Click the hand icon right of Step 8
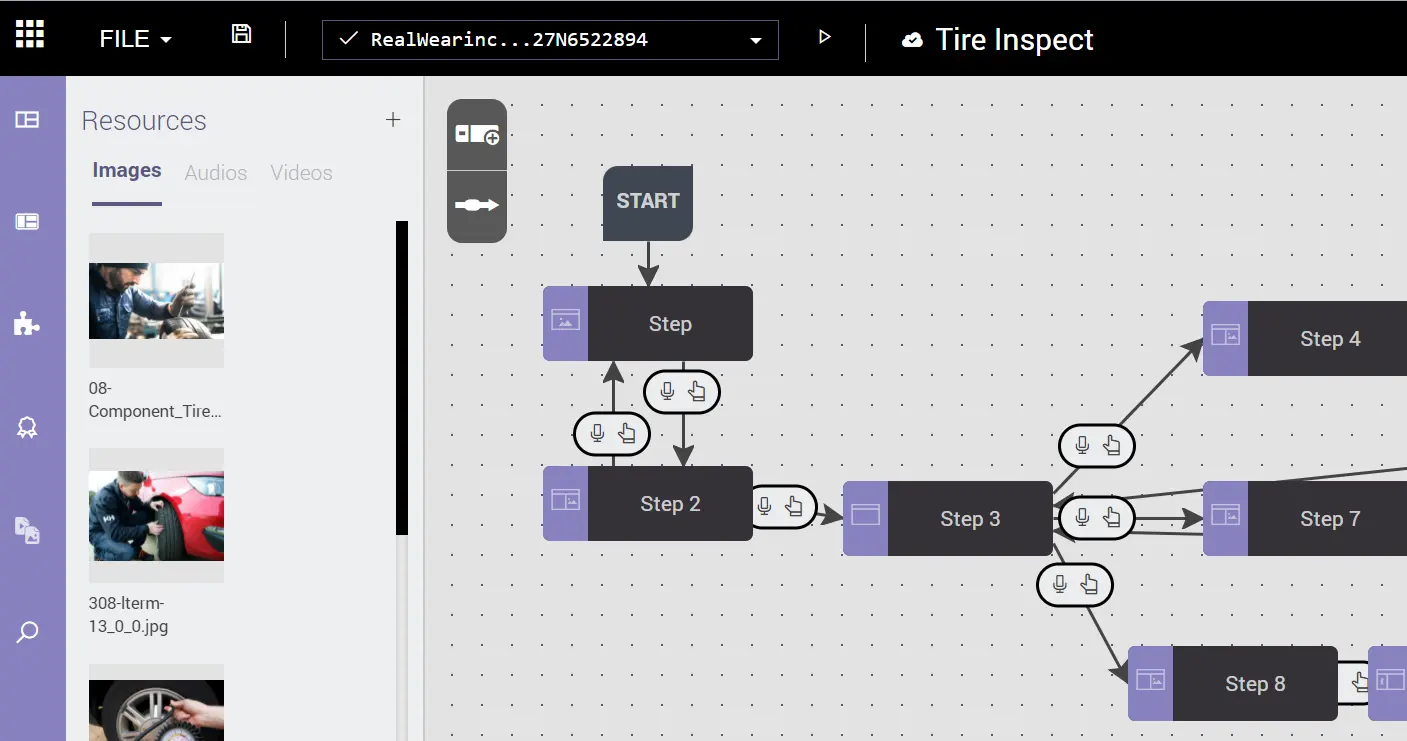 (x=1360, y=682)
